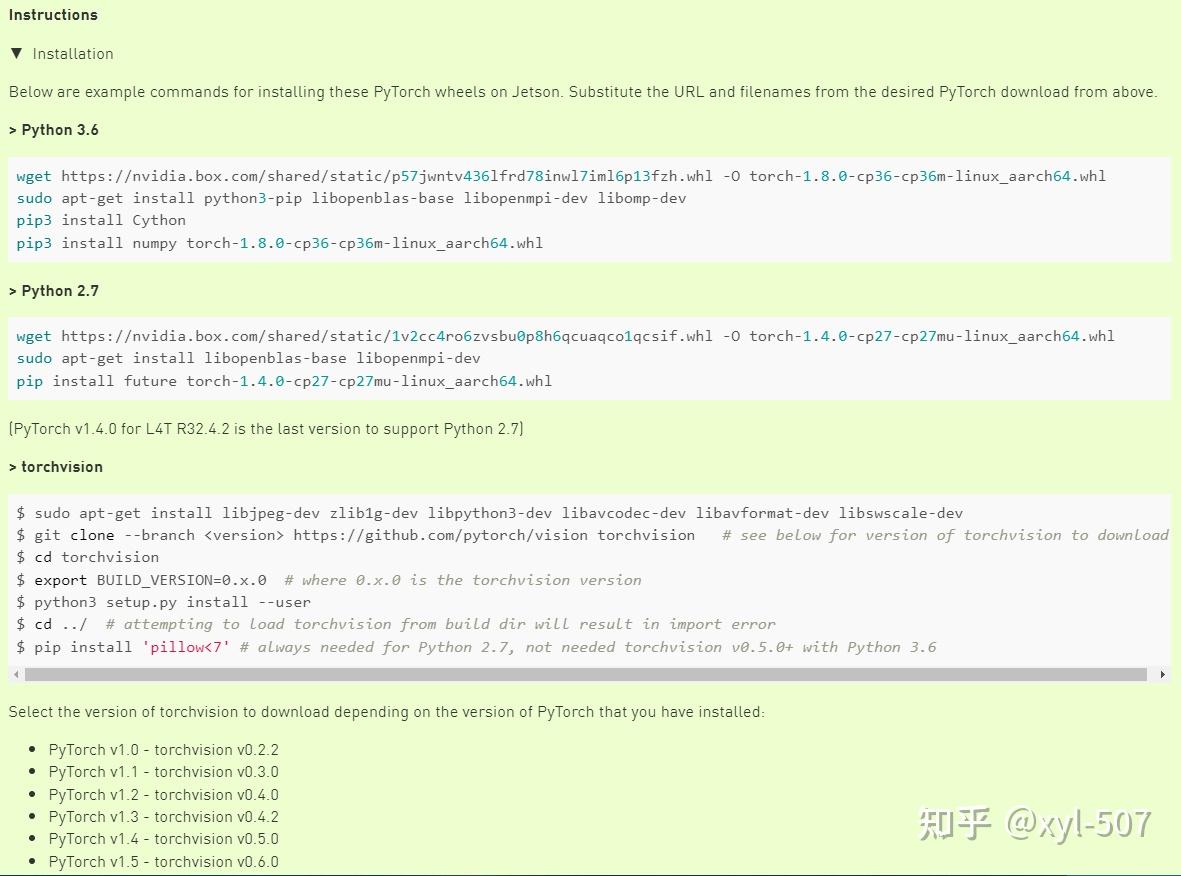Click 'Select the version of torchvision to download' sentence
Viewport: 1181px width, 876px height.
tap(386, 712)
